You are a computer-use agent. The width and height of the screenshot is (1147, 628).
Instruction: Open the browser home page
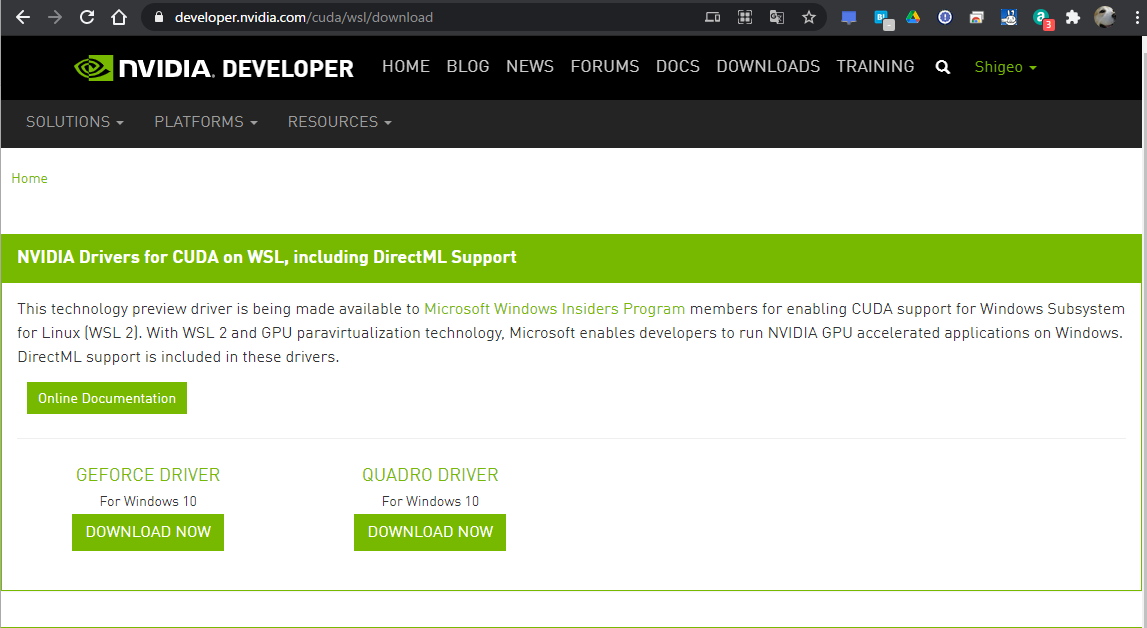[x=119, y=17]
